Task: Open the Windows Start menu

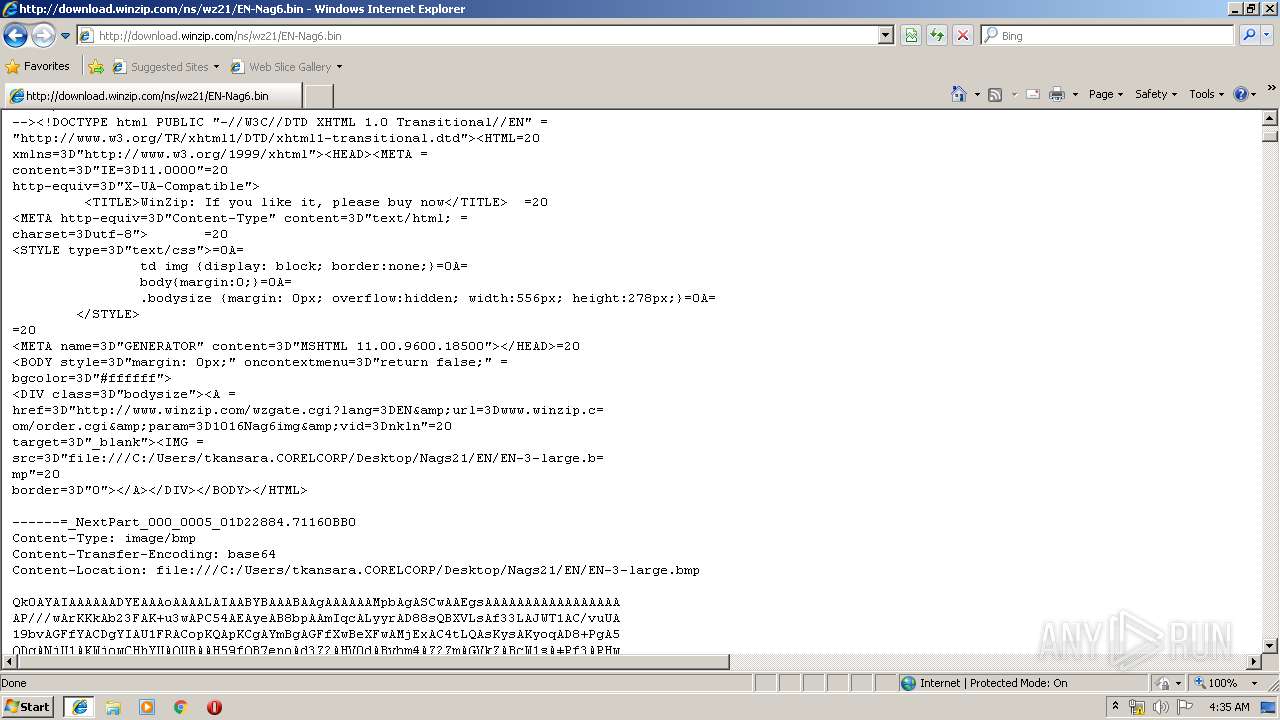Action: click(x=28, y=707)
